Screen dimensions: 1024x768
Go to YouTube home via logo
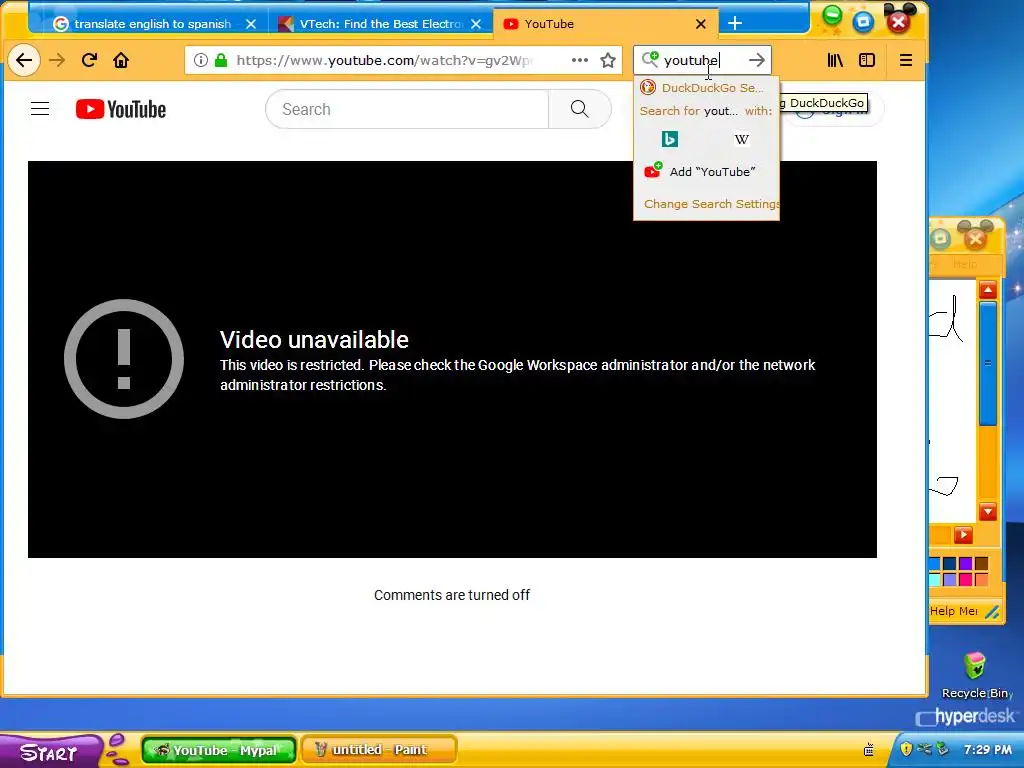pos(121,109)
